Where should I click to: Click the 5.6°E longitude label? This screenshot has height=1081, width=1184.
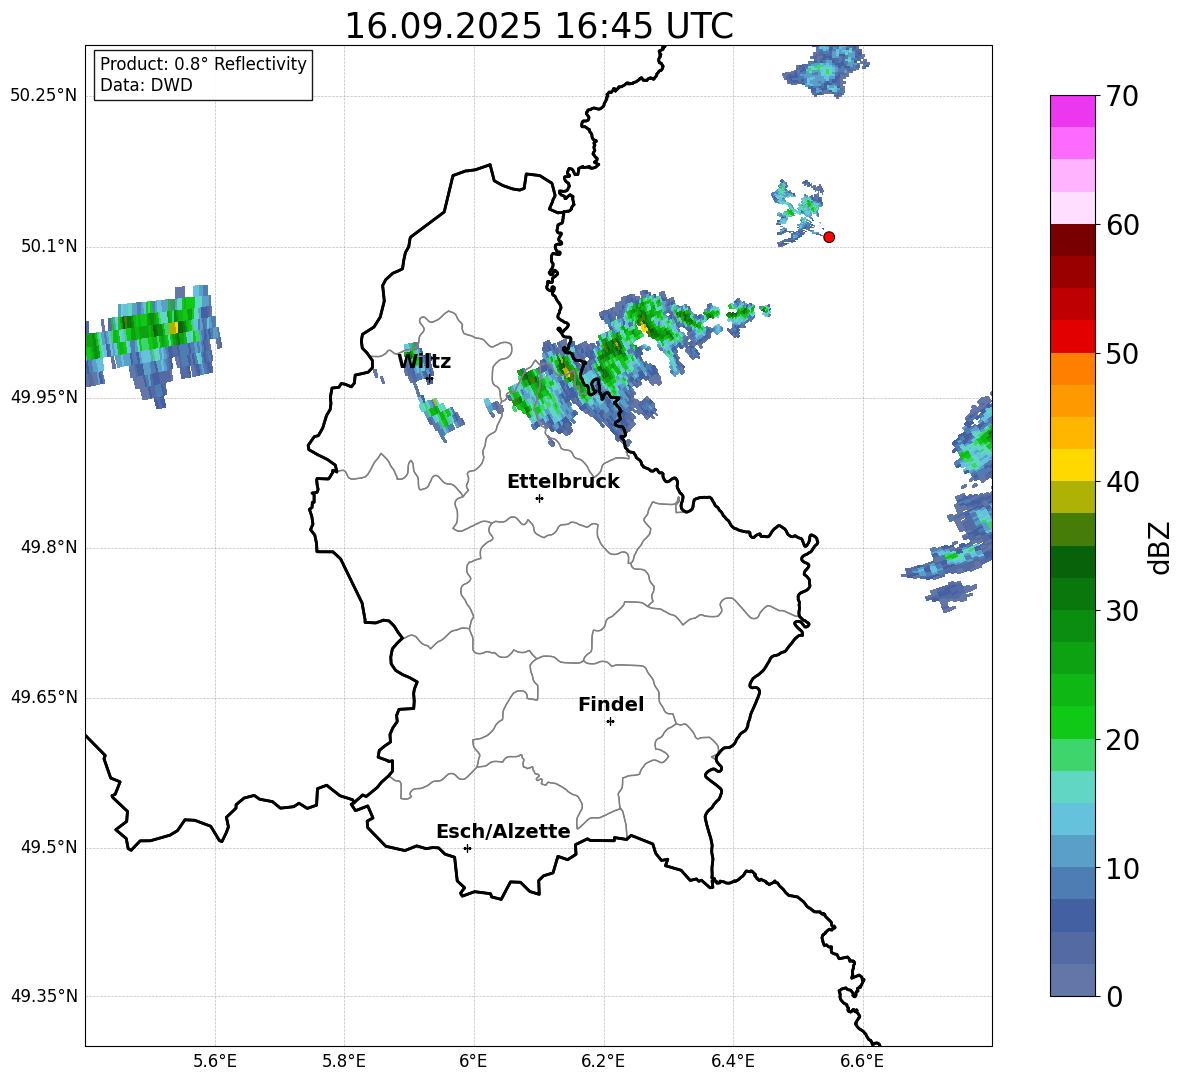tap(215, 1061)
